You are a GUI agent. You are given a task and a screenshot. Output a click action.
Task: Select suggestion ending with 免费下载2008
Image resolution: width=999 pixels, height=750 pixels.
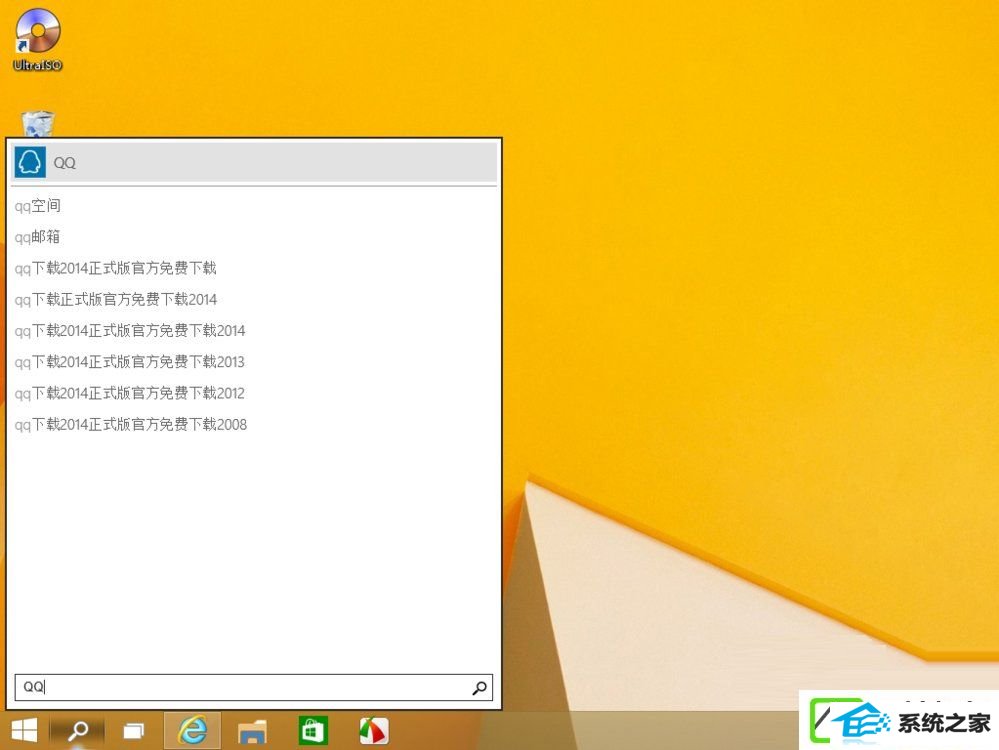point(131,424)
